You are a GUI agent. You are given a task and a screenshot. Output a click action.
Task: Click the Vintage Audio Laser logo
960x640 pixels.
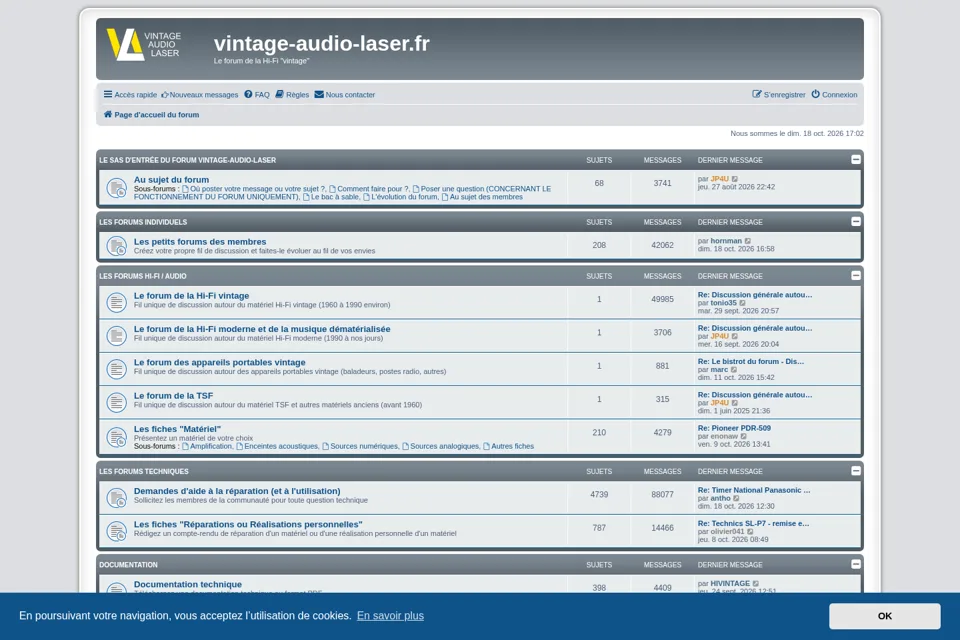pyautogui.click(x=144, y=45)
